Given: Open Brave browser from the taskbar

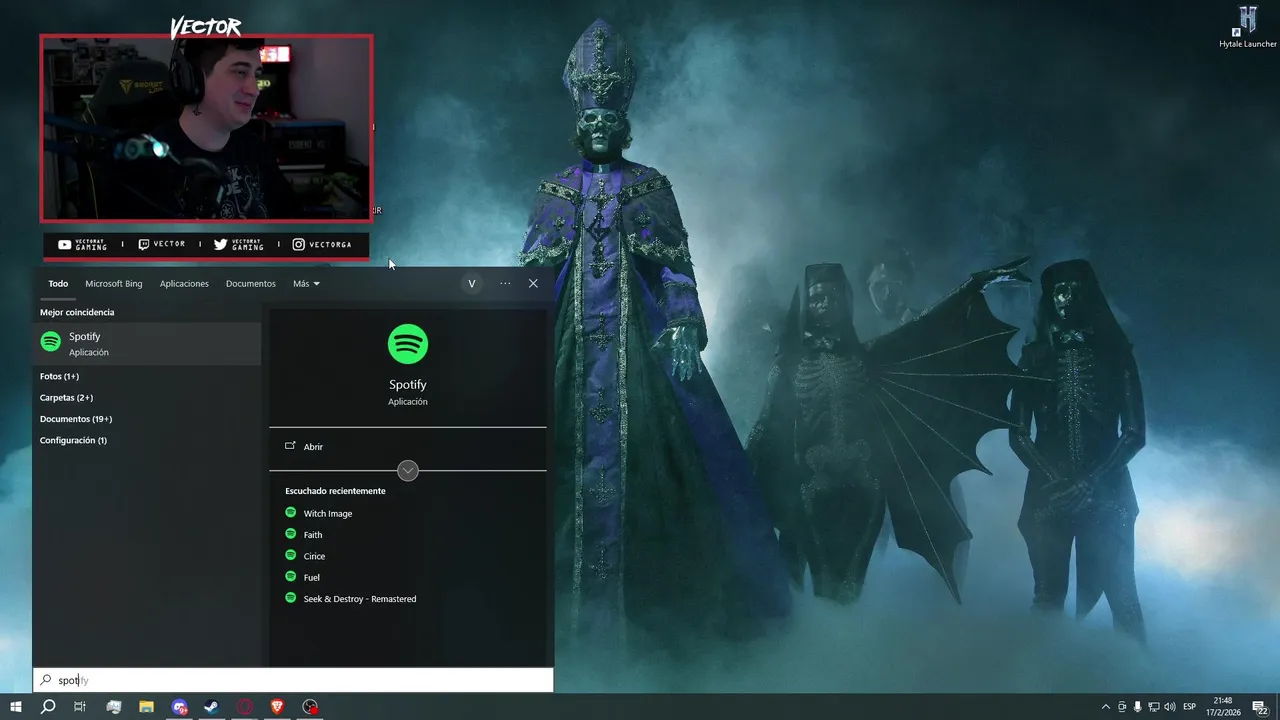Looking at the screenshot, I should coord(277,707).
